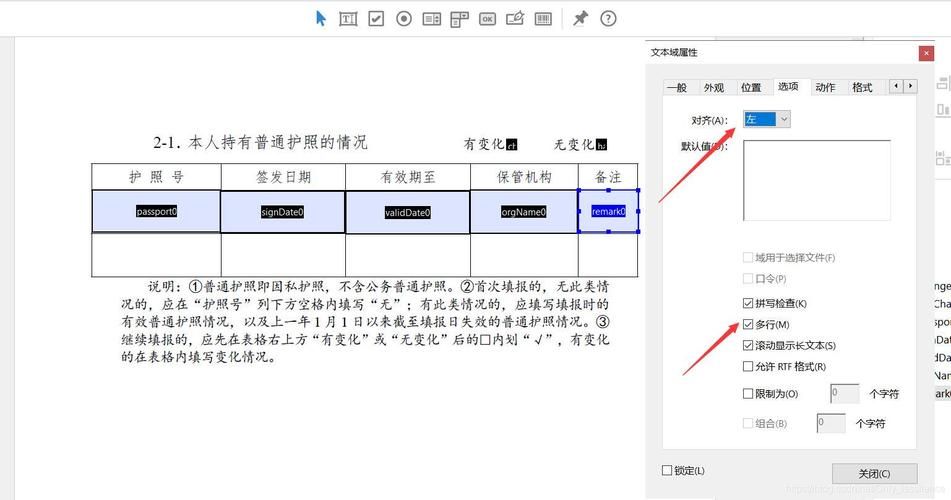Click the 保管机构 column header text
Screen dimensions: 951x500
pyautogui.click(x=525, y=177)
